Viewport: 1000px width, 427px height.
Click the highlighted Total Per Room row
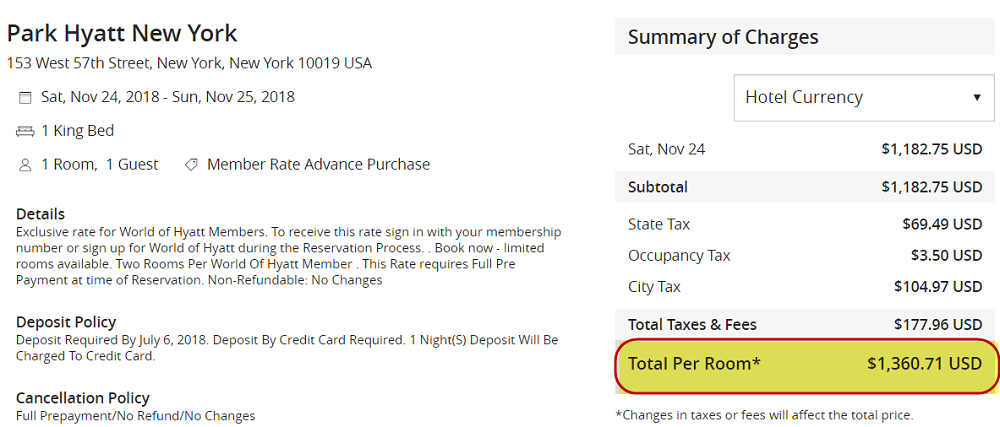tap(806, 364)
